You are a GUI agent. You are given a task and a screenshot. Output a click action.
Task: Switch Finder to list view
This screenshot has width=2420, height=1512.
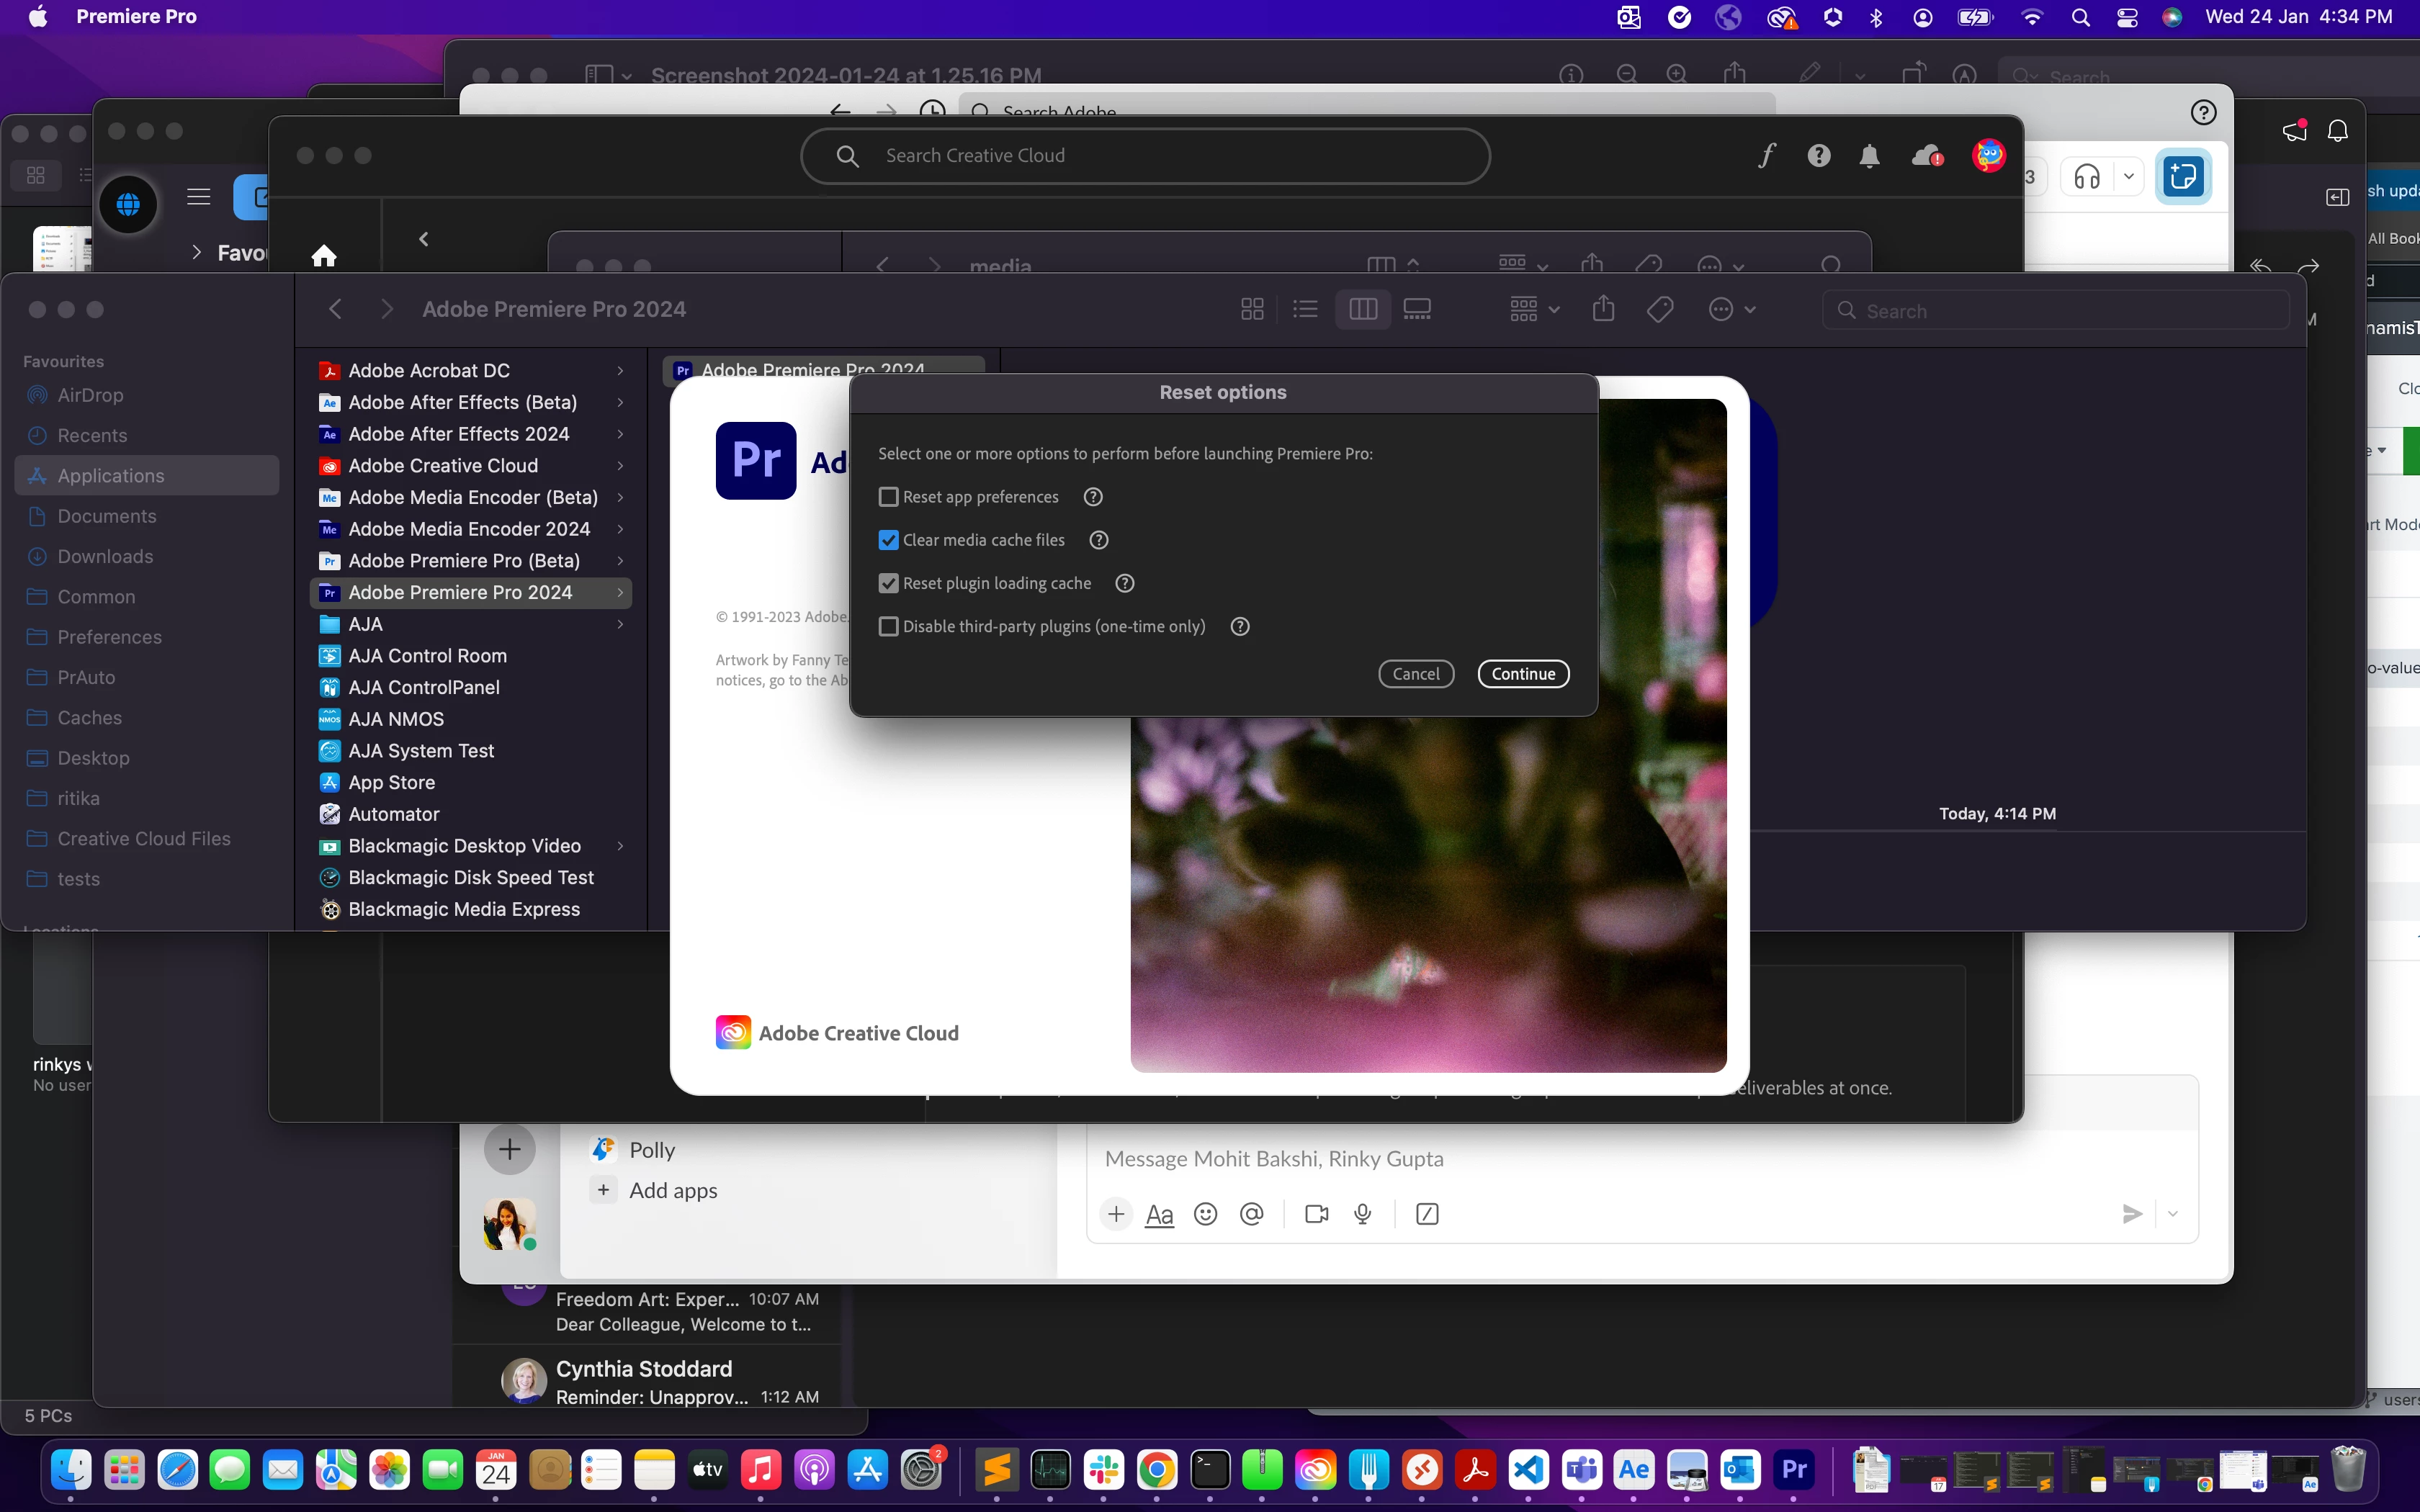point(1305,309)
